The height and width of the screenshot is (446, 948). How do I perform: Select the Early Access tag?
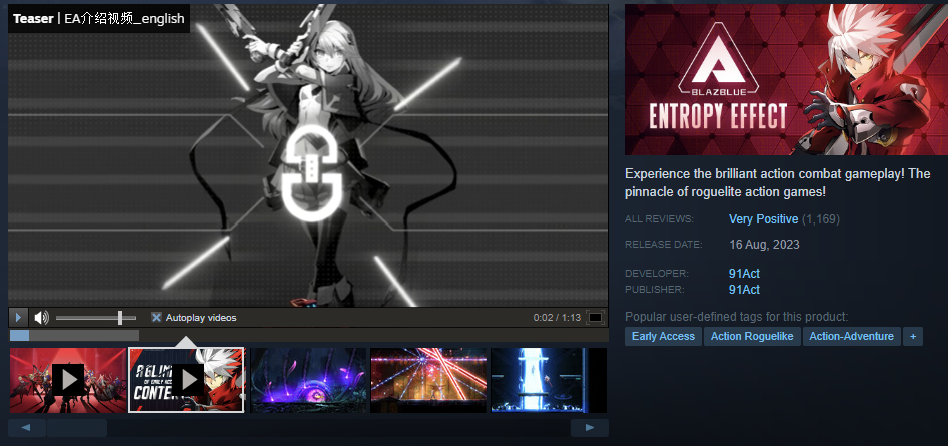point(663,337)
